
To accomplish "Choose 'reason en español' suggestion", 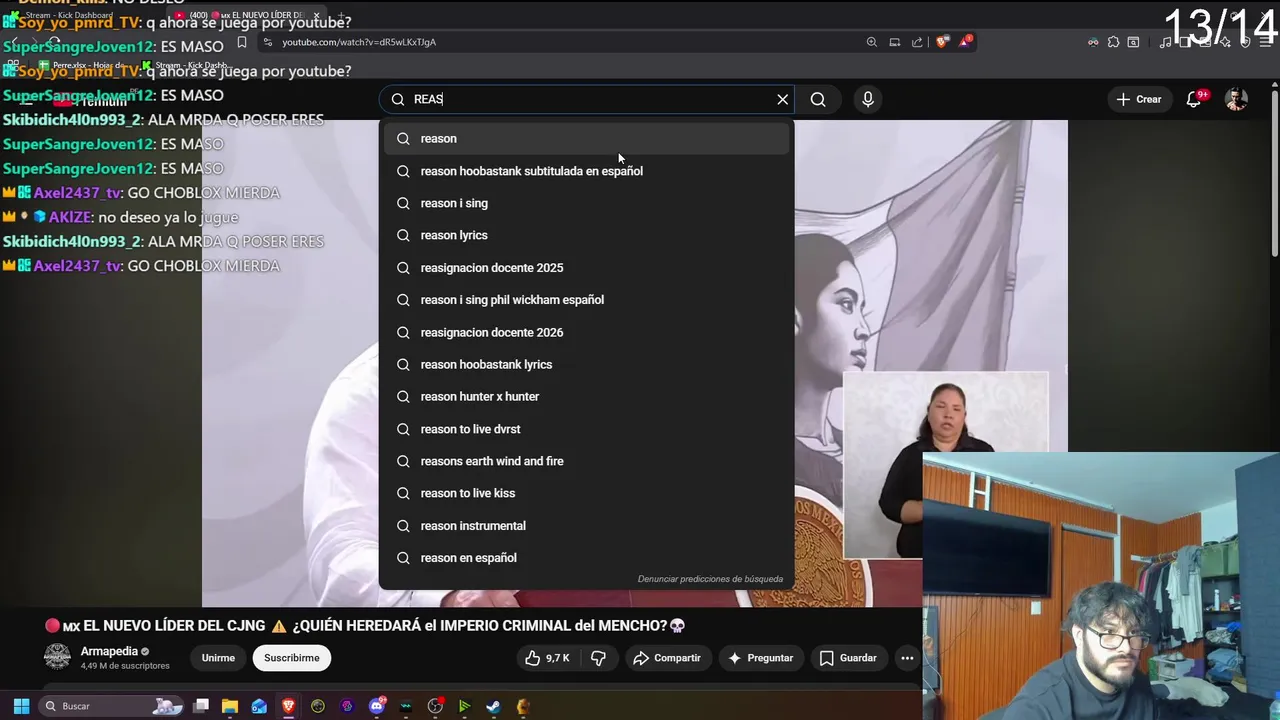I will click(x=587, y=558).
